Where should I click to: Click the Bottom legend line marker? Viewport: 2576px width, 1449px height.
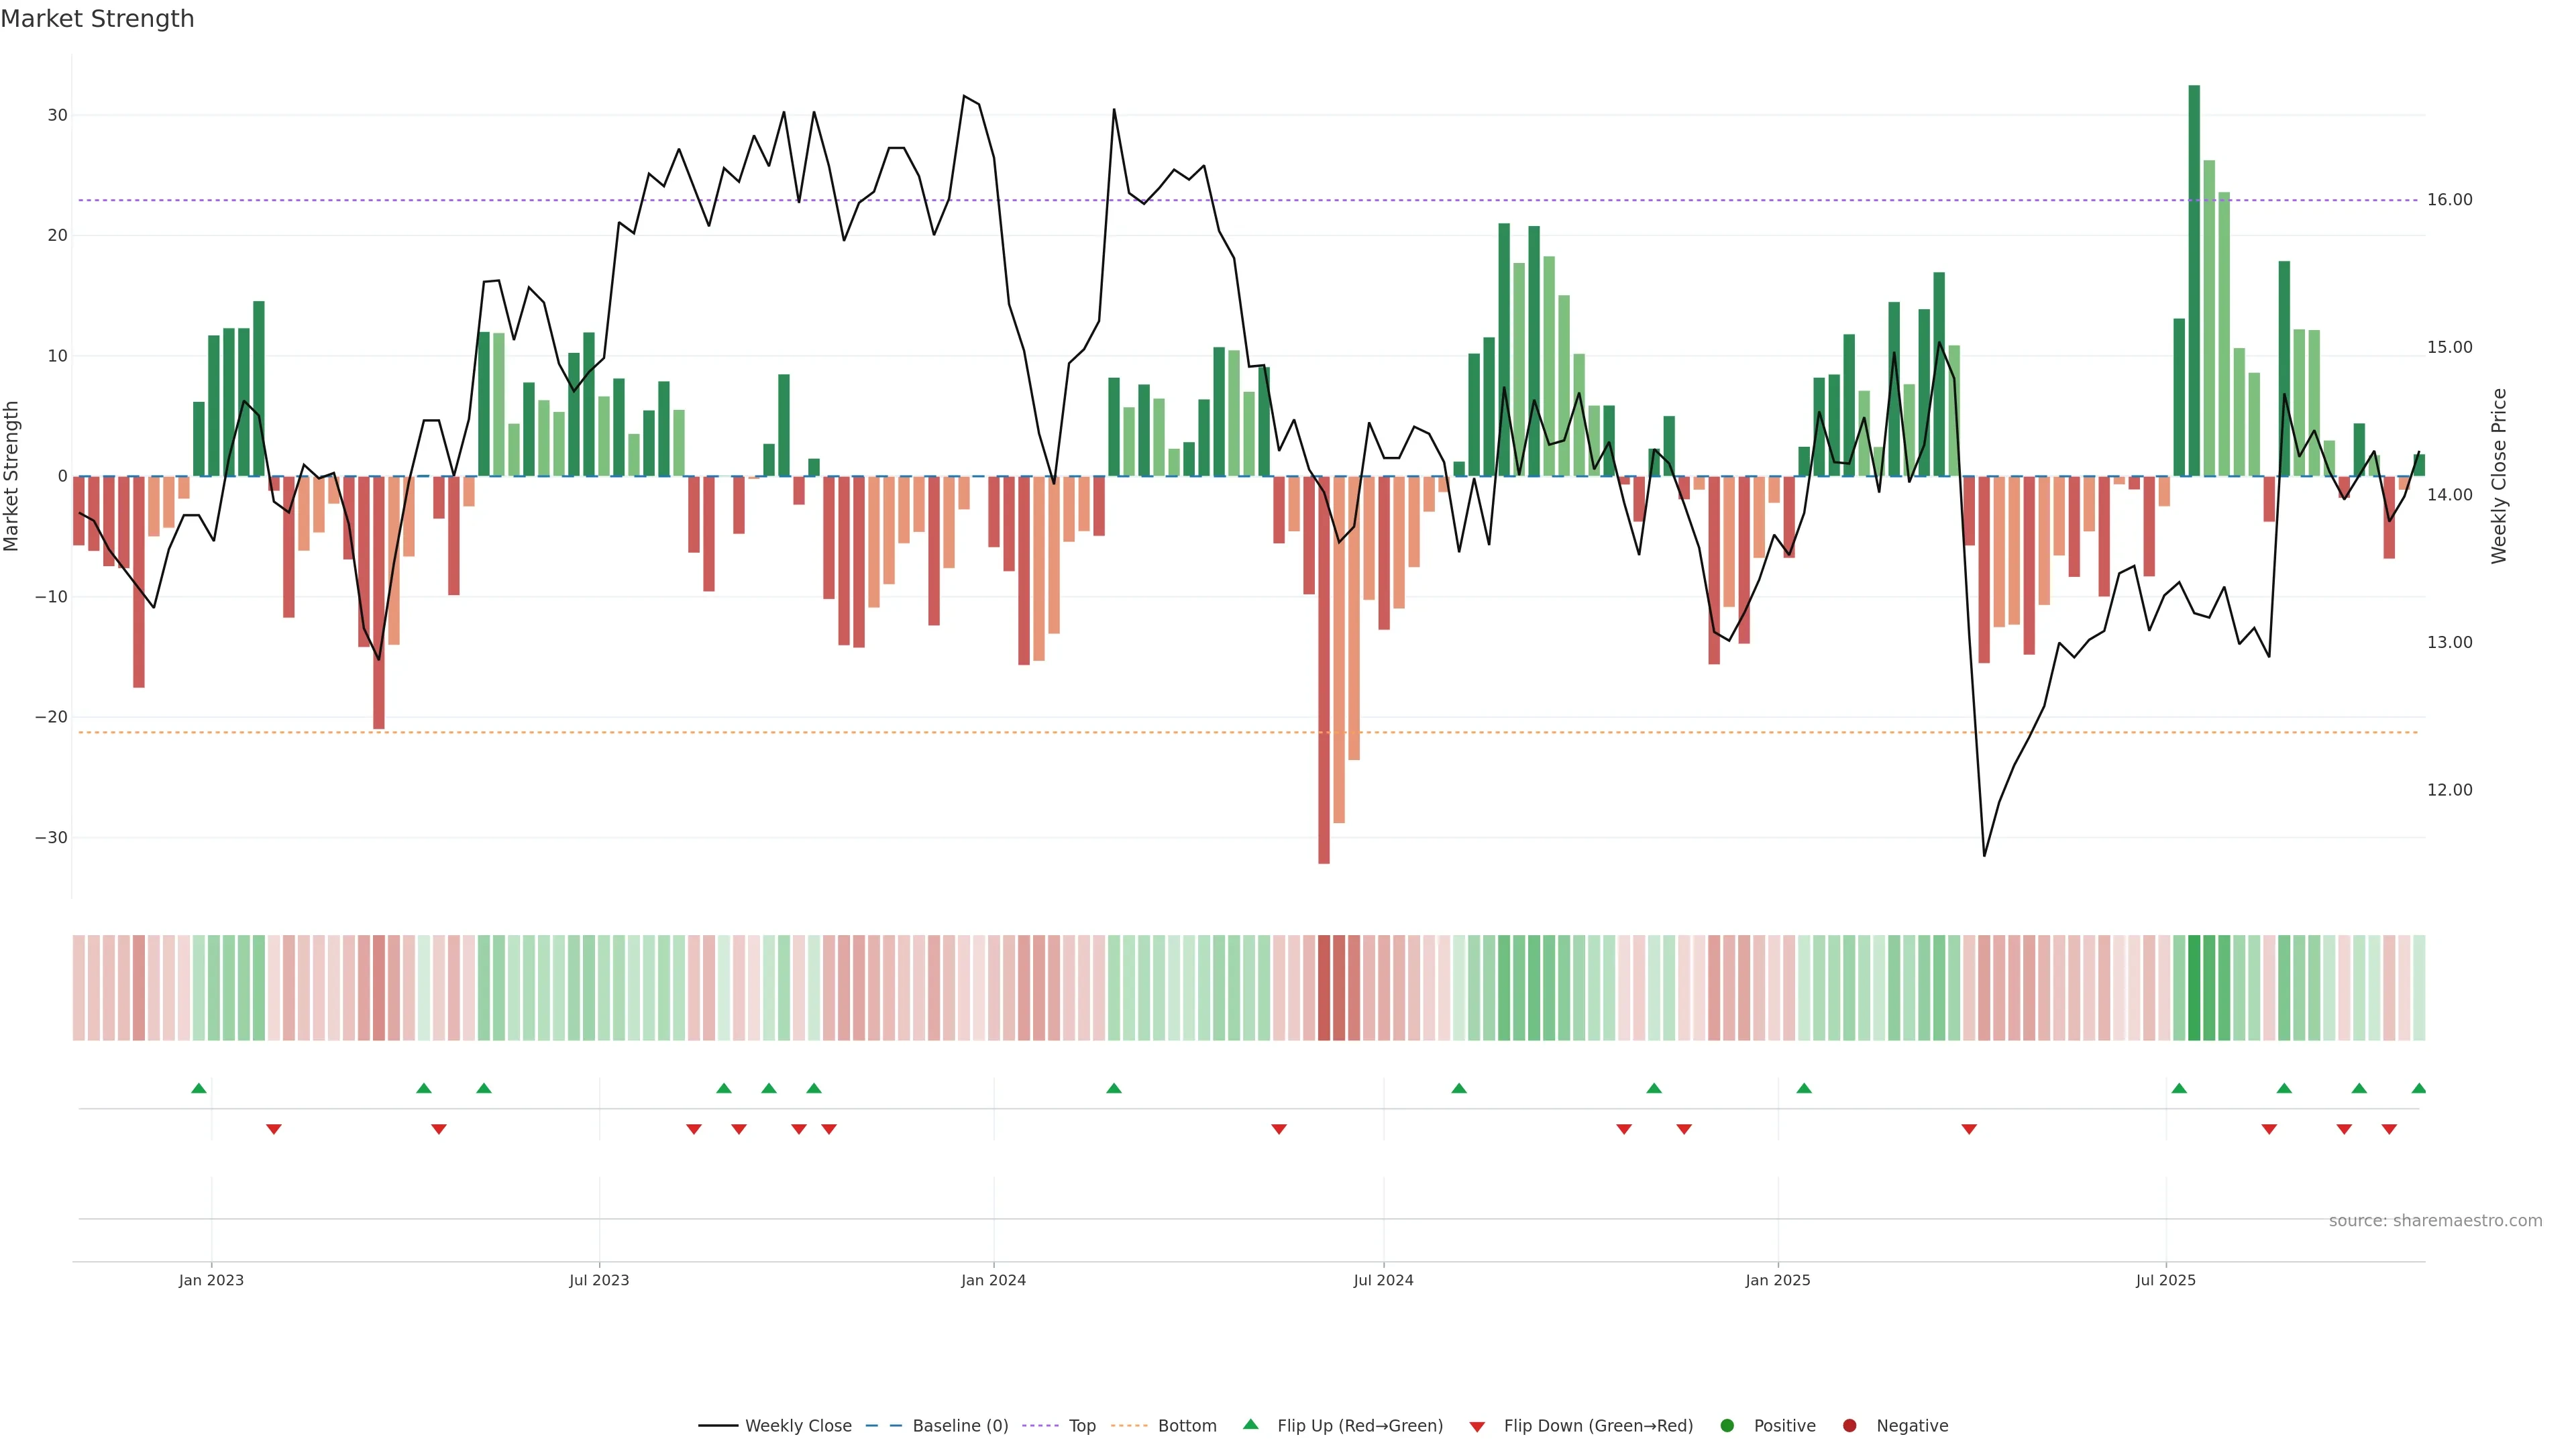pos(1129,1426)
